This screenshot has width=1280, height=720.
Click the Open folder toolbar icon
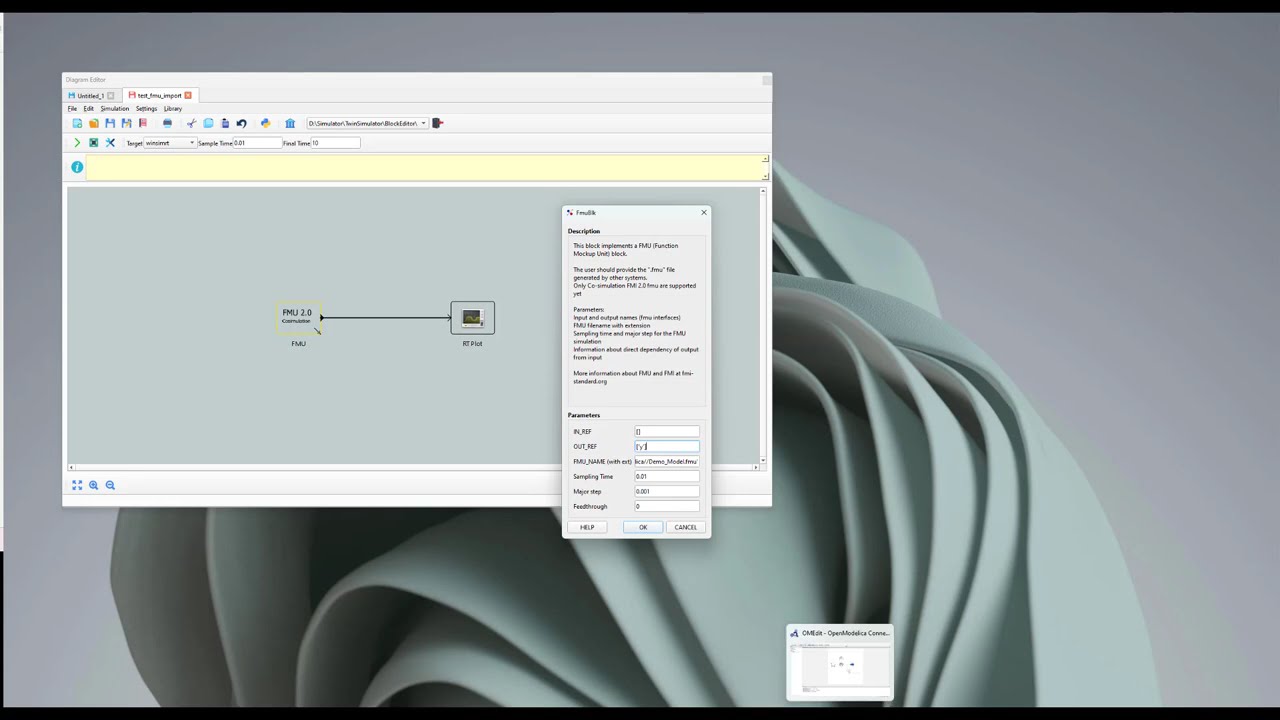click(94, 123)
